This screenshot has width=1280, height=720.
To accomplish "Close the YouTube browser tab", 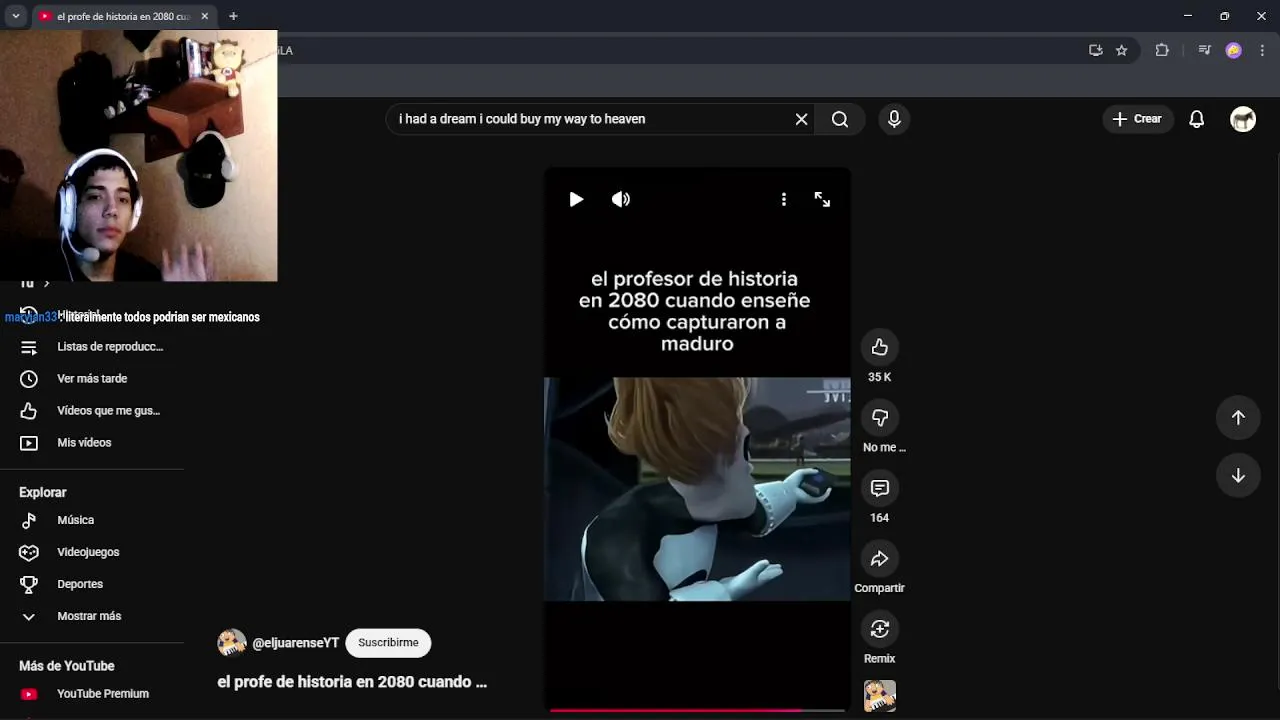I will coord(205,16).
